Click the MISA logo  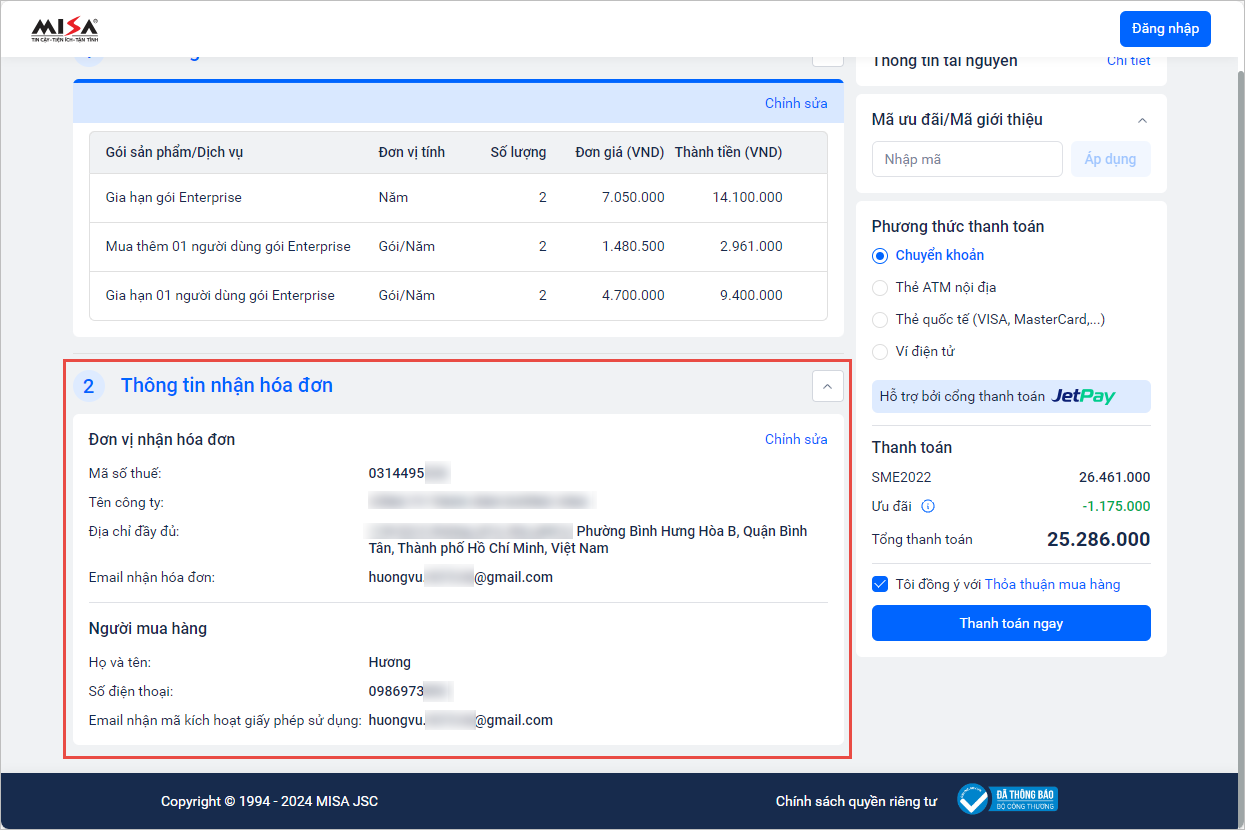pyautogui.click(x=65, y=29)
